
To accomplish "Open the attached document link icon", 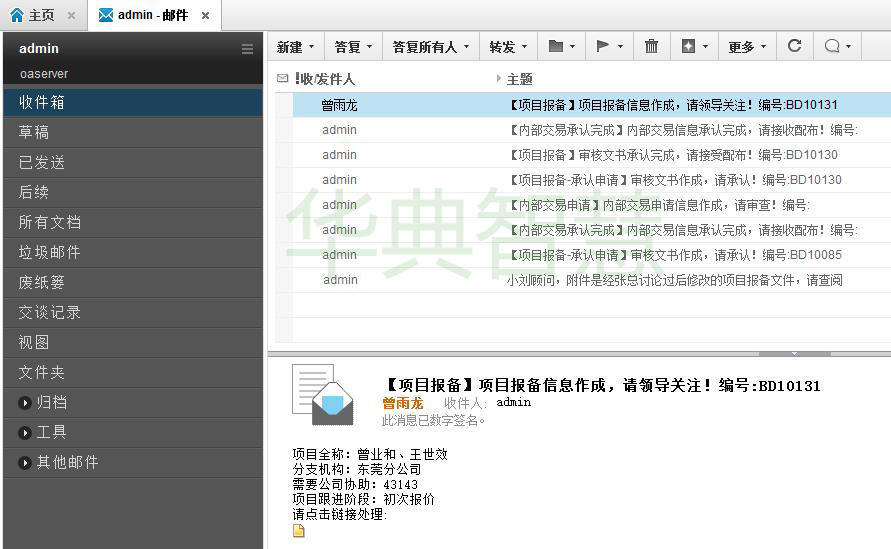I will tap(298, 531).
